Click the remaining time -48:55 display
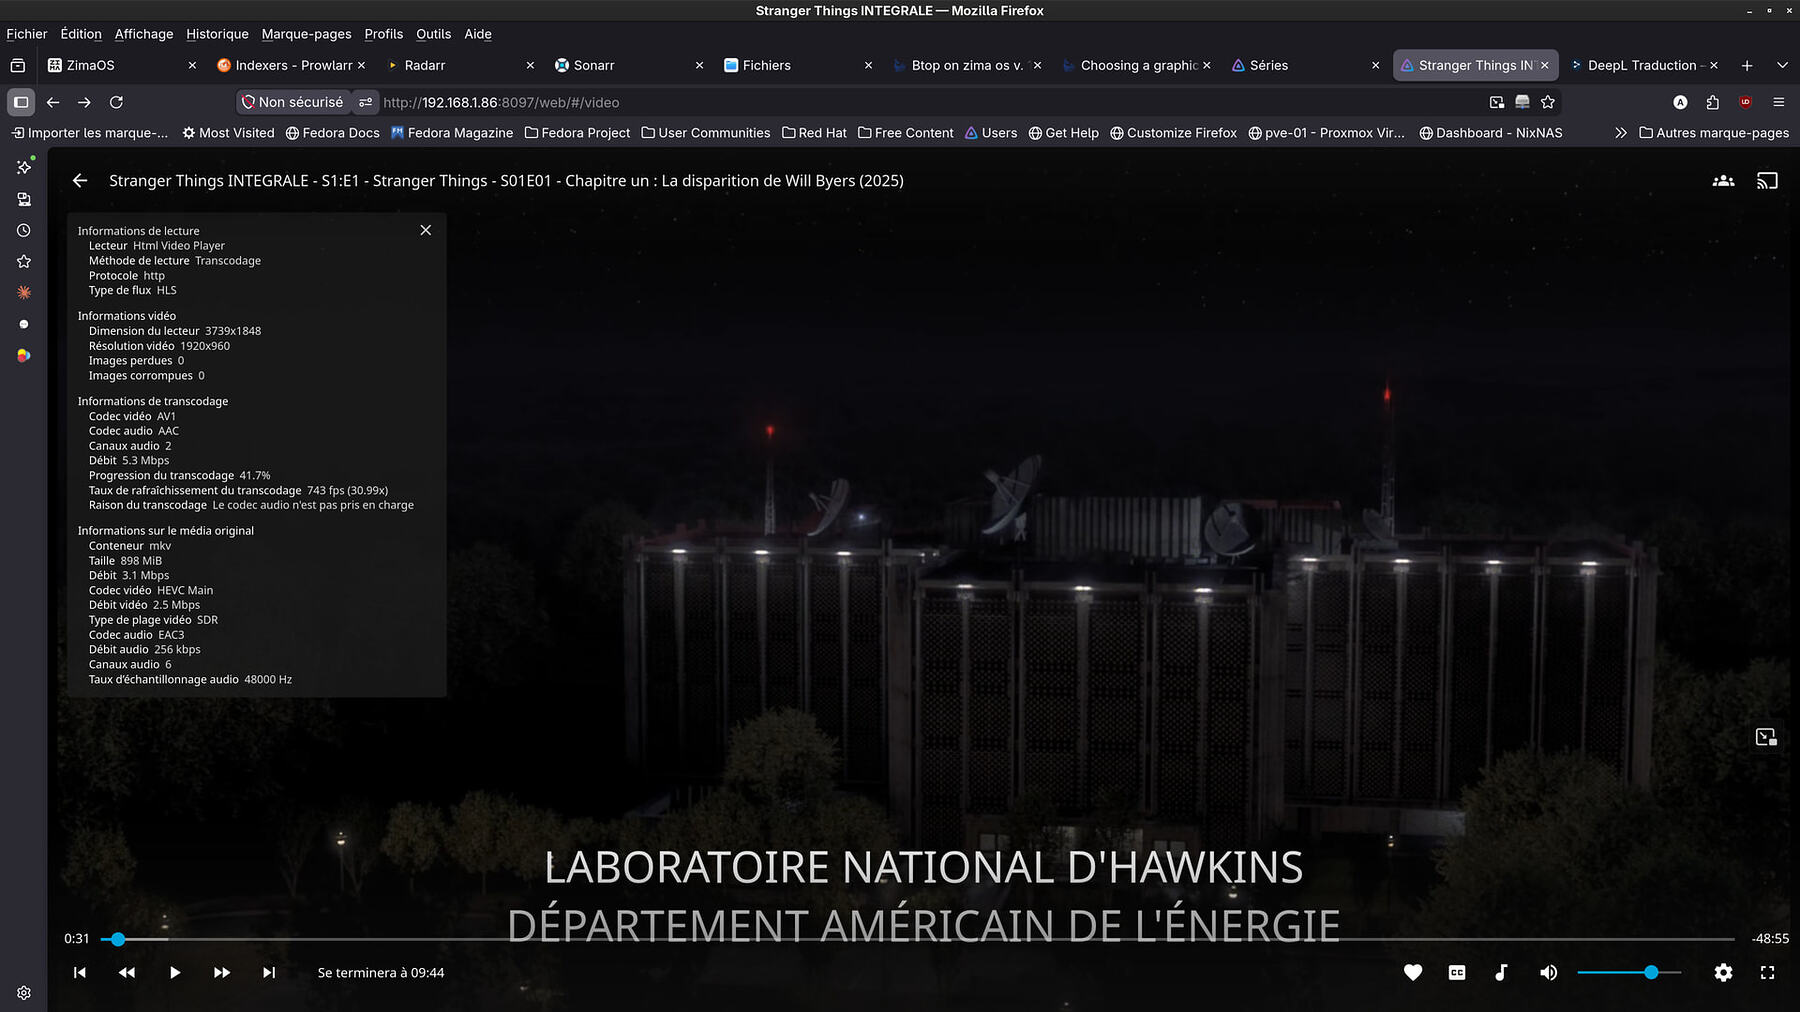This screenshot has width=1800, height=1012. 1770,939
